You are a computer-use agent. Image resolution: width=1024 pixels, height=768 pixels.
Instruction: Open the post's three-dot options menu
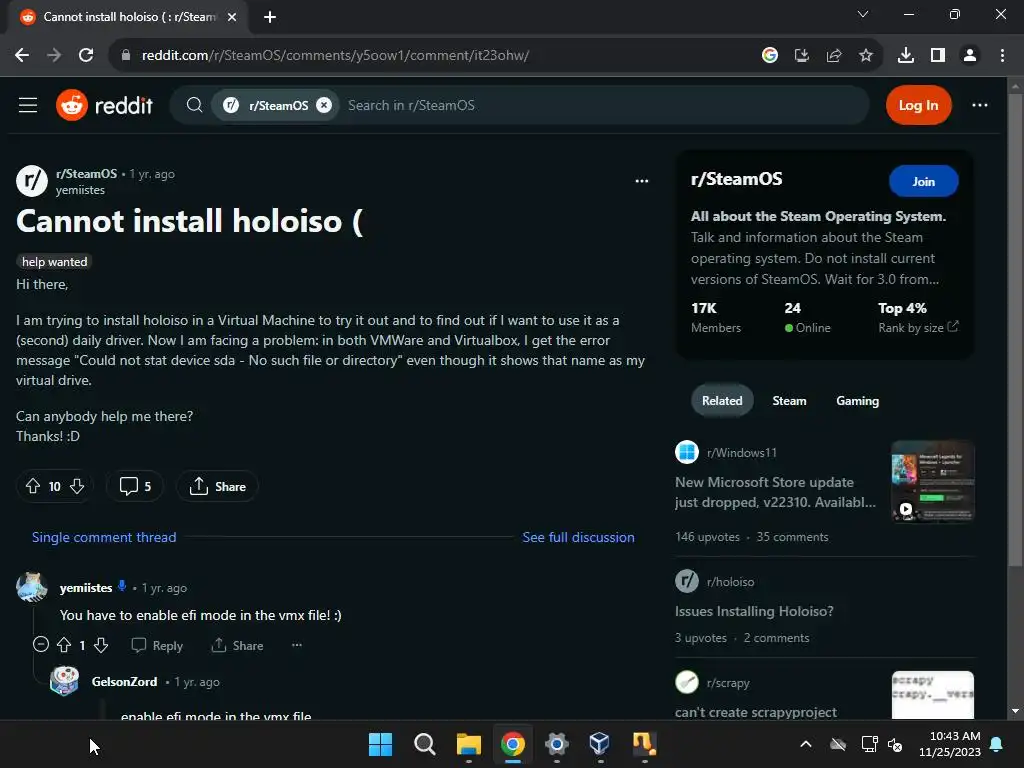coord(642,181)
